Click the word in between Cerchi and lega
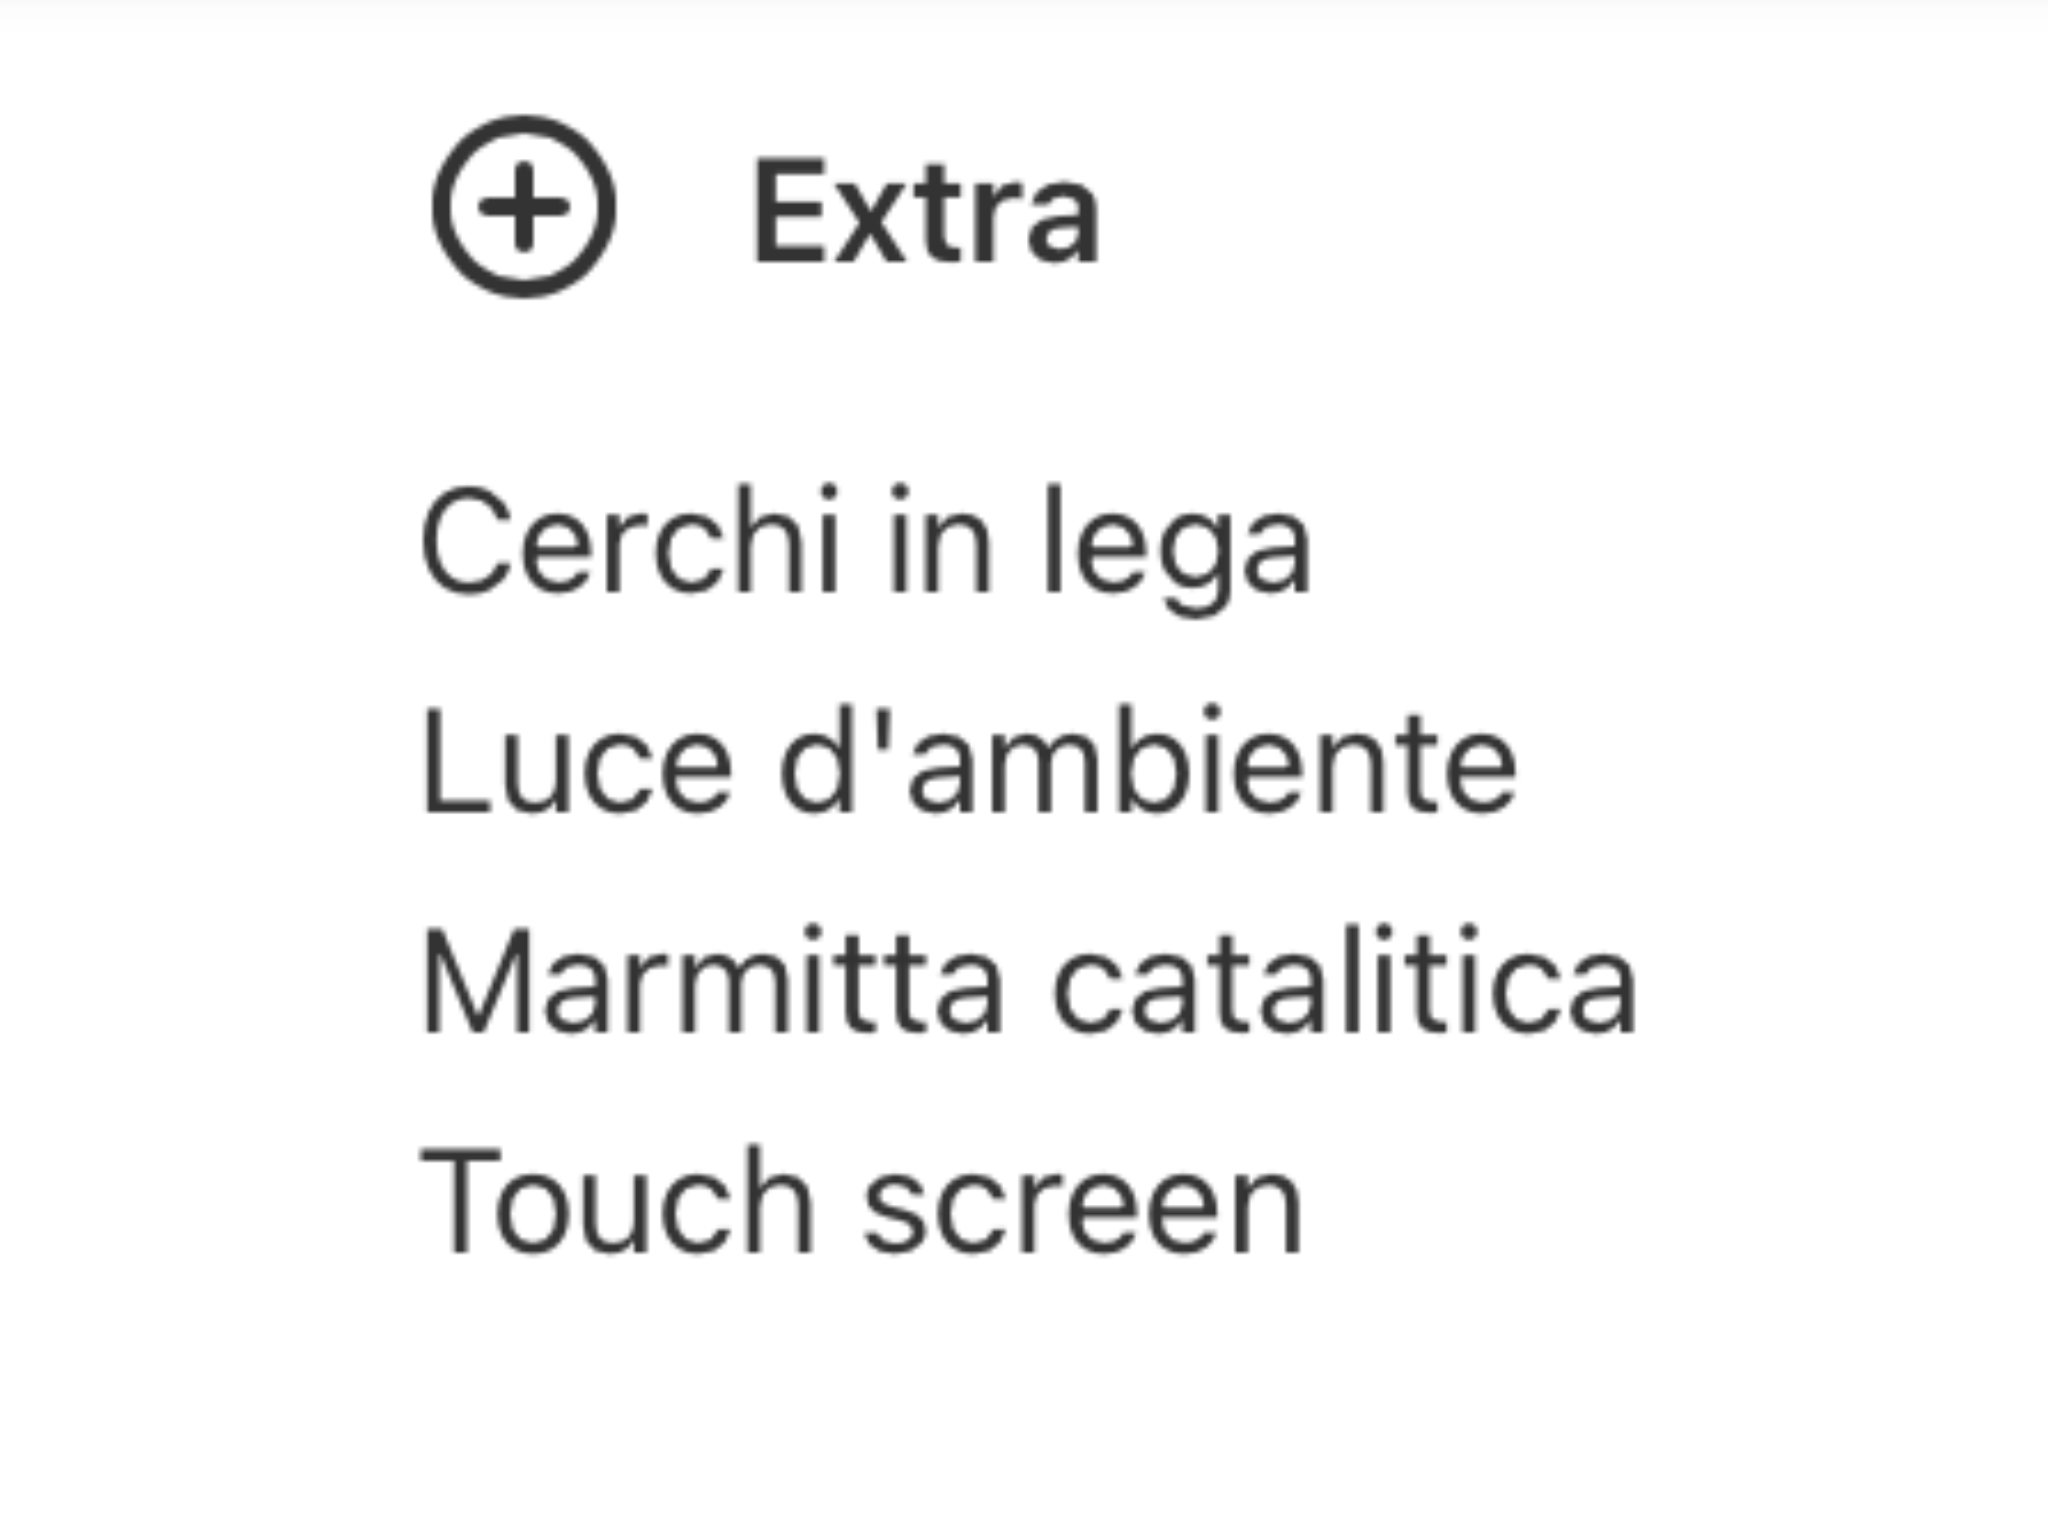2048x1536 pixels. [x=940, y=543]
